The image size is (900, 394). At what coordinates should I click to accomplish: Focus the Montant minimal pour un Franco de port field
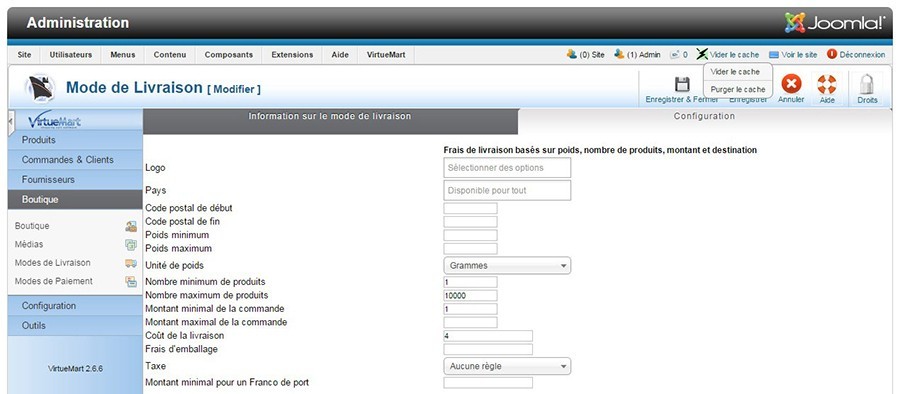(488, 383)
